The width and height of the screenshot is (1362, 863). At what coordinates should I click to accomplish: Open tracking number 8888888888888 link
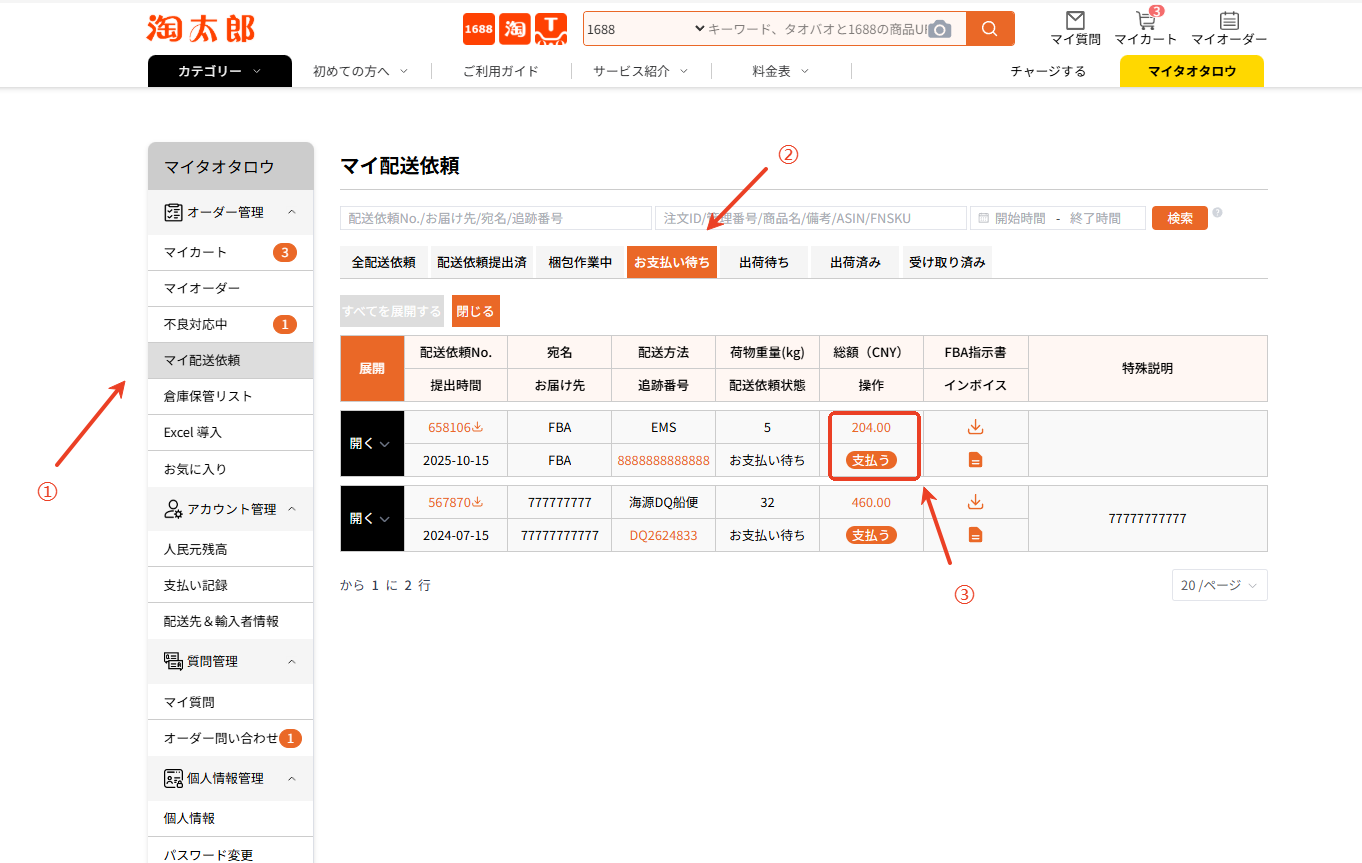click(664, 460)
